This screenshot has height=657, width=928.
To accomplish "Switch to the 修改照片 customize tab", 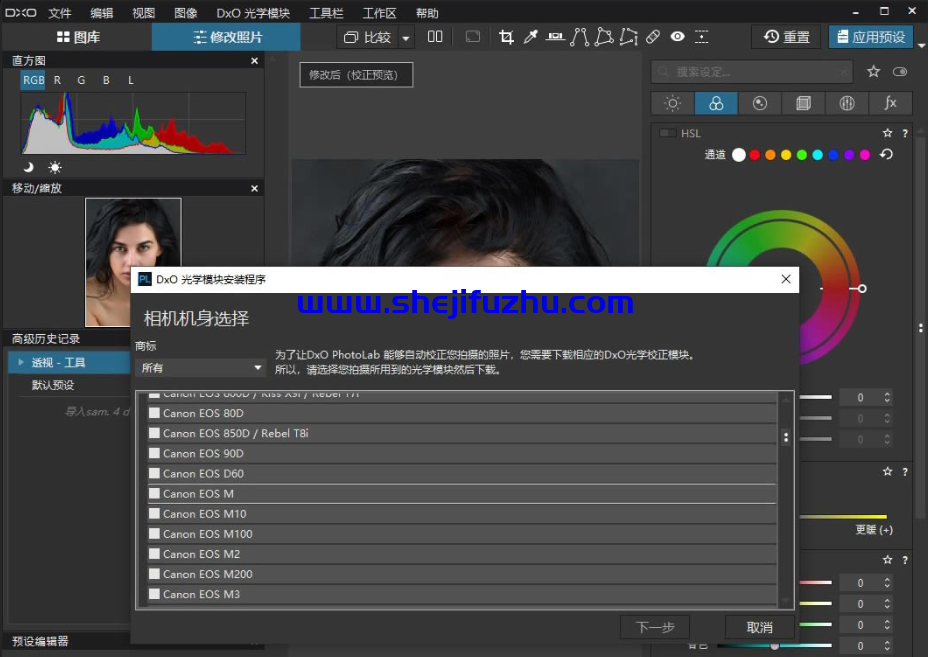I will [227, 37].
